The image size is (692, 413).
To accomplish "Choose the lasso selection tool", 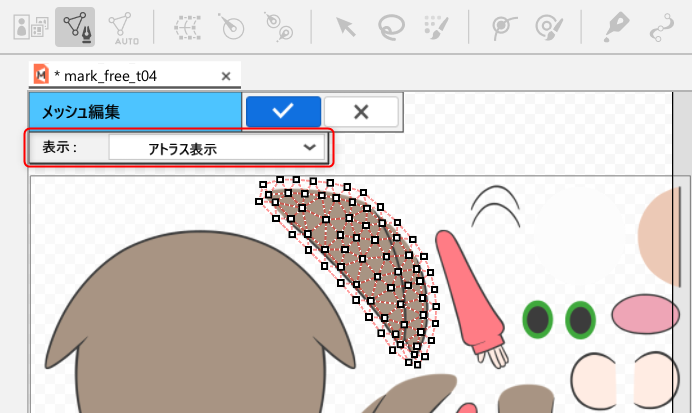I will pyautogui.click(x=390, y=24).
